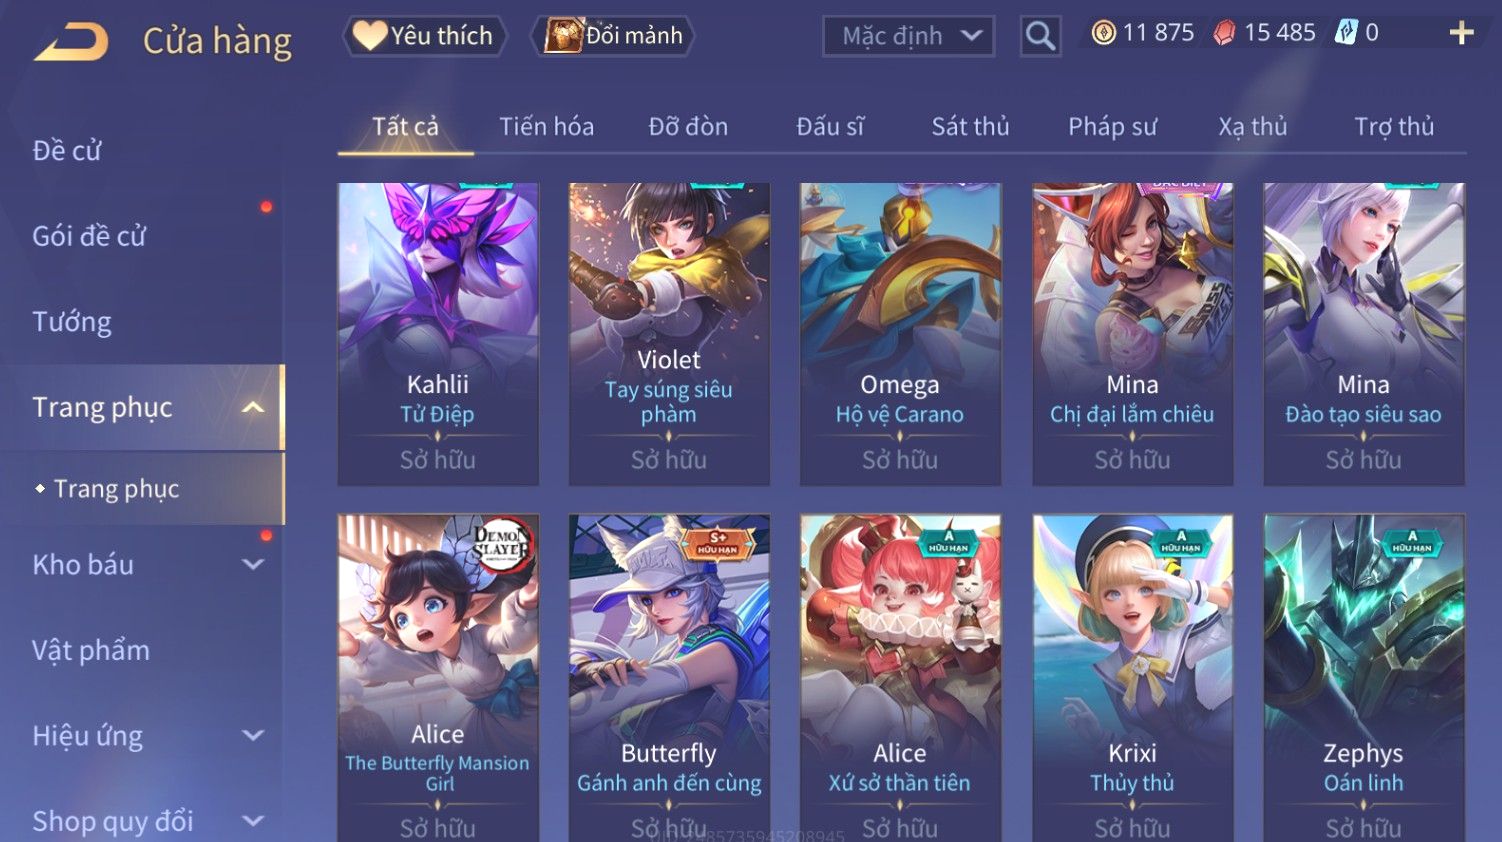Expand the Kho báu sidebar section
The width and height of the screenshot is (1502, 842).
(x=253, y=564)
